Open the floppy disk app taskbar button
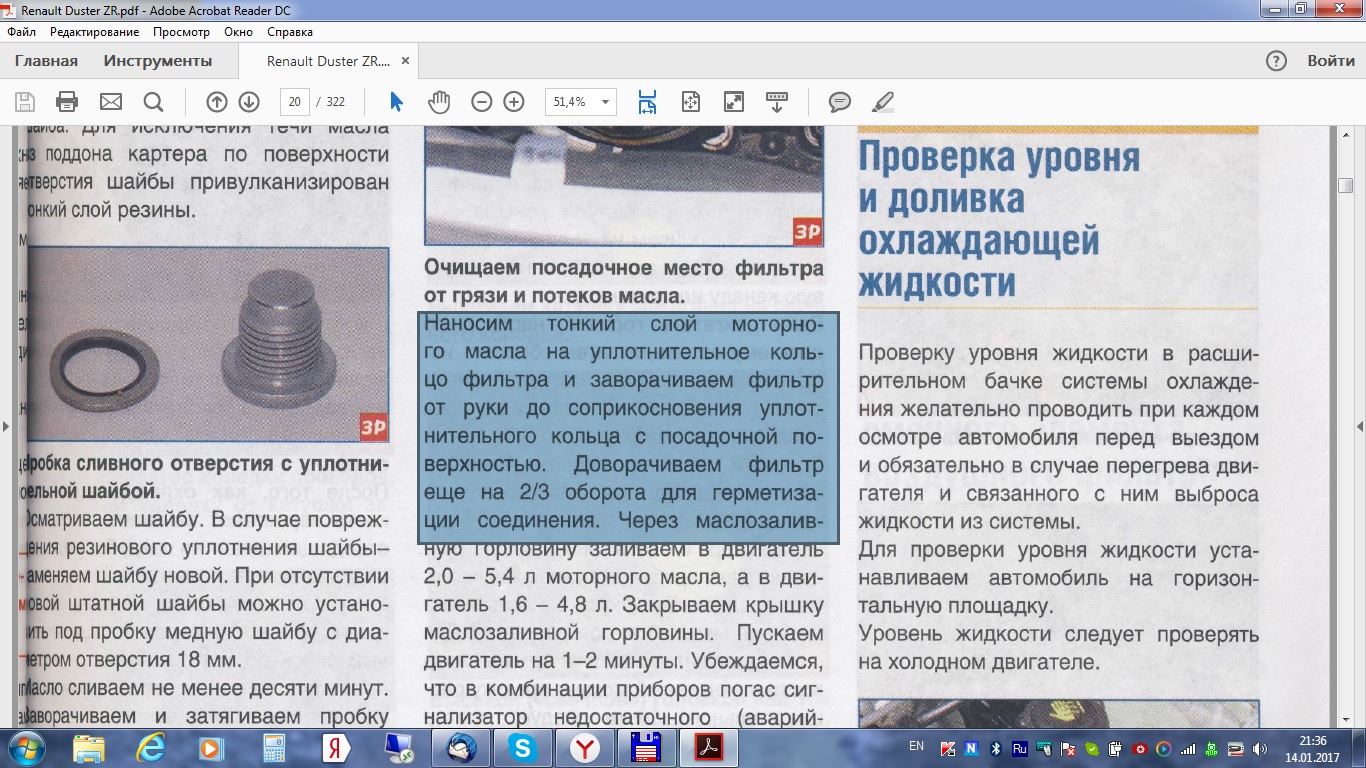 (647, 747)
